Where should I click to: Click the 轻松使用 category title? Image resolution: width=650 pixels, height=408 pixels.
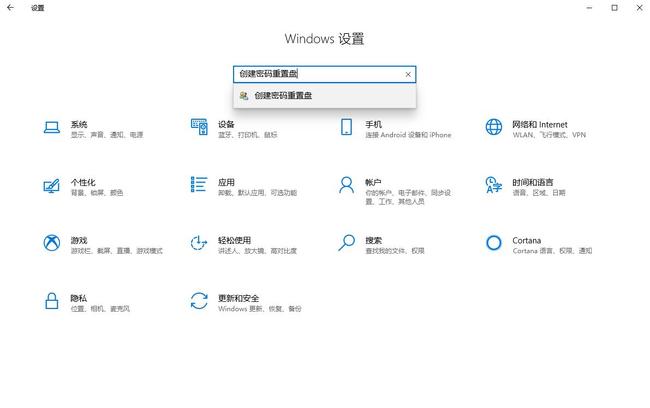click(234, 240)
